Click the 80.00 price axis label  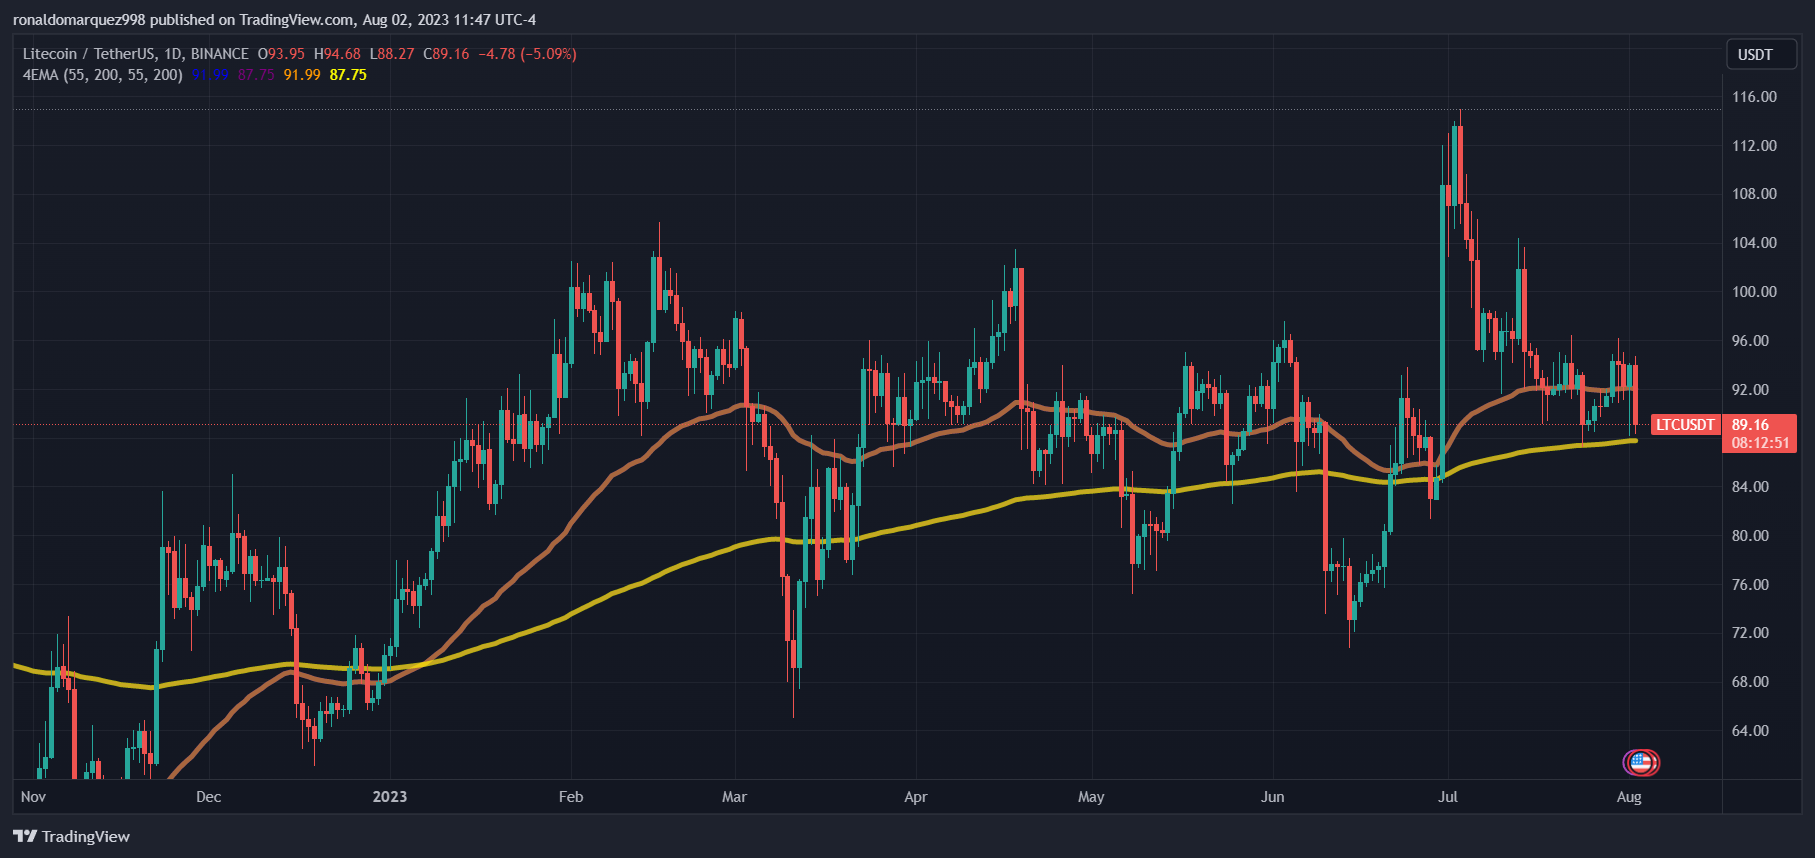click(1750, 536)
